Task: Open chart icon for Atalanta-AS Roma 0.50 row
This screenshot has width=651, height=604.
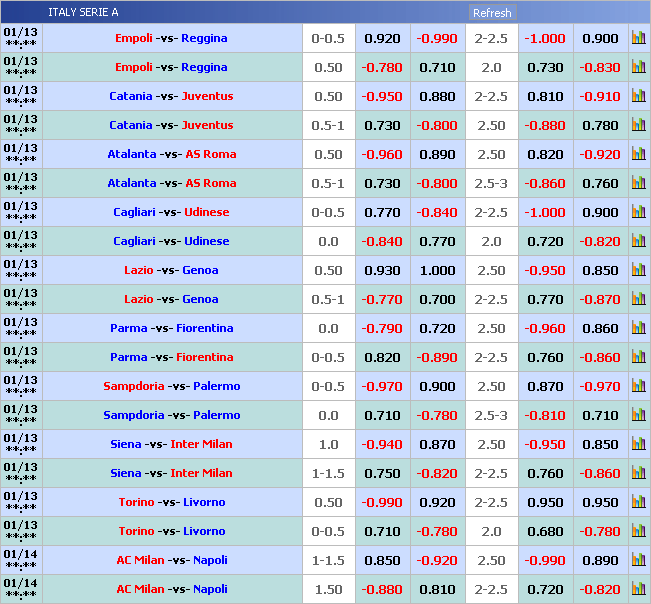Action: (x=638, y=154)
